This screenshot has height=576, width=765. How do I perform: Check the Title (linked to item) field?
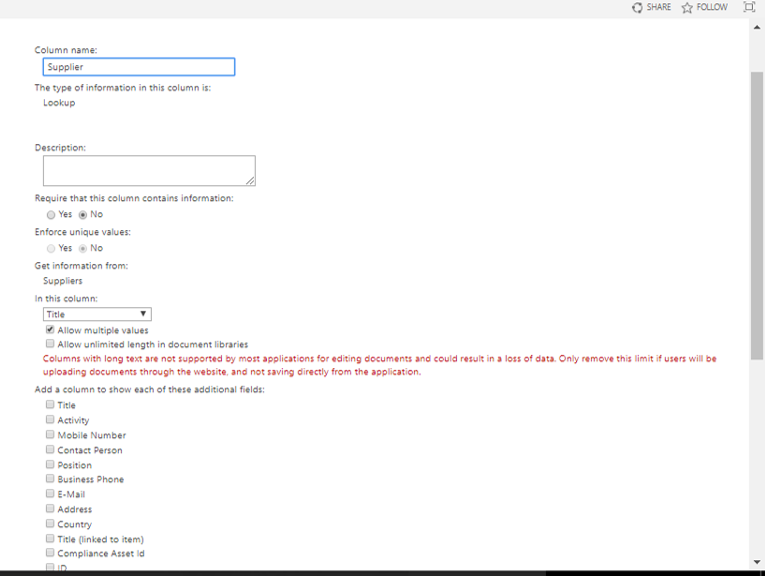[x=50, y=538]
